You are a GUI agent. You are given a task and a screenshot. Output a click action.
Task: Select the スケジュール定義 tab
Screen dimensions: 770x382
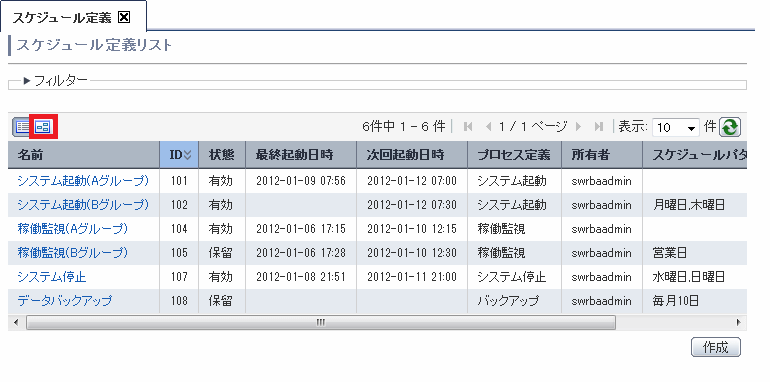click(62, 17)
